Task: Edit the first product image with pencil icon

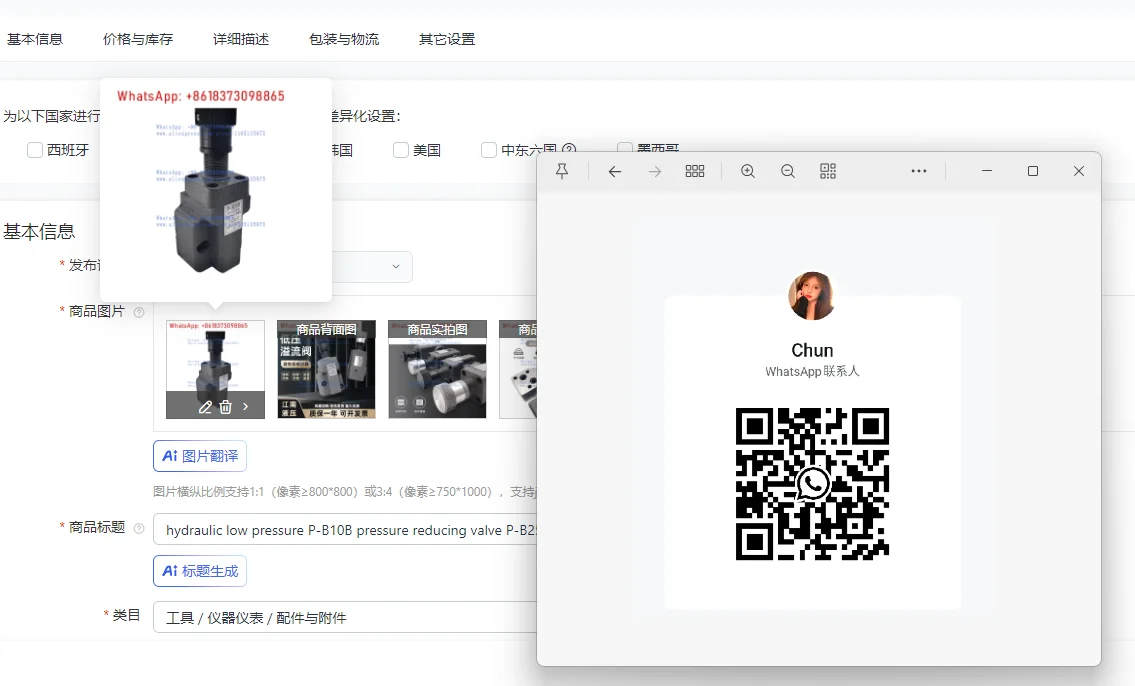Action: click(x=205, y=407)
